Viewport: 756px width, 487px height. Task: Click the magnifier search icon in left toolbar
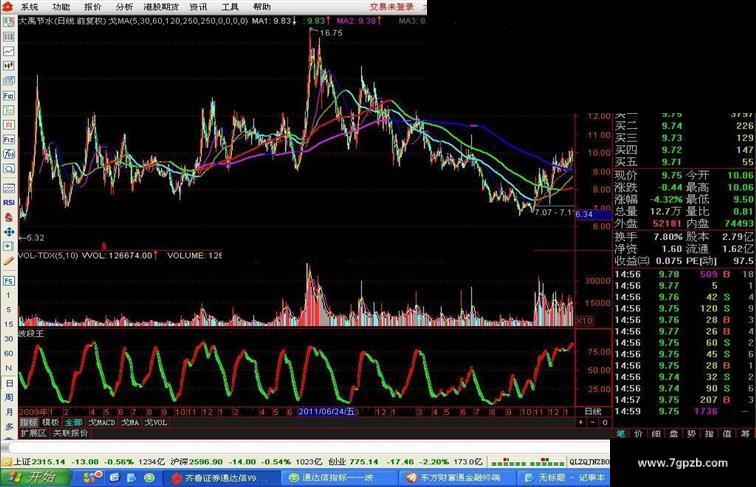(9, 169)
